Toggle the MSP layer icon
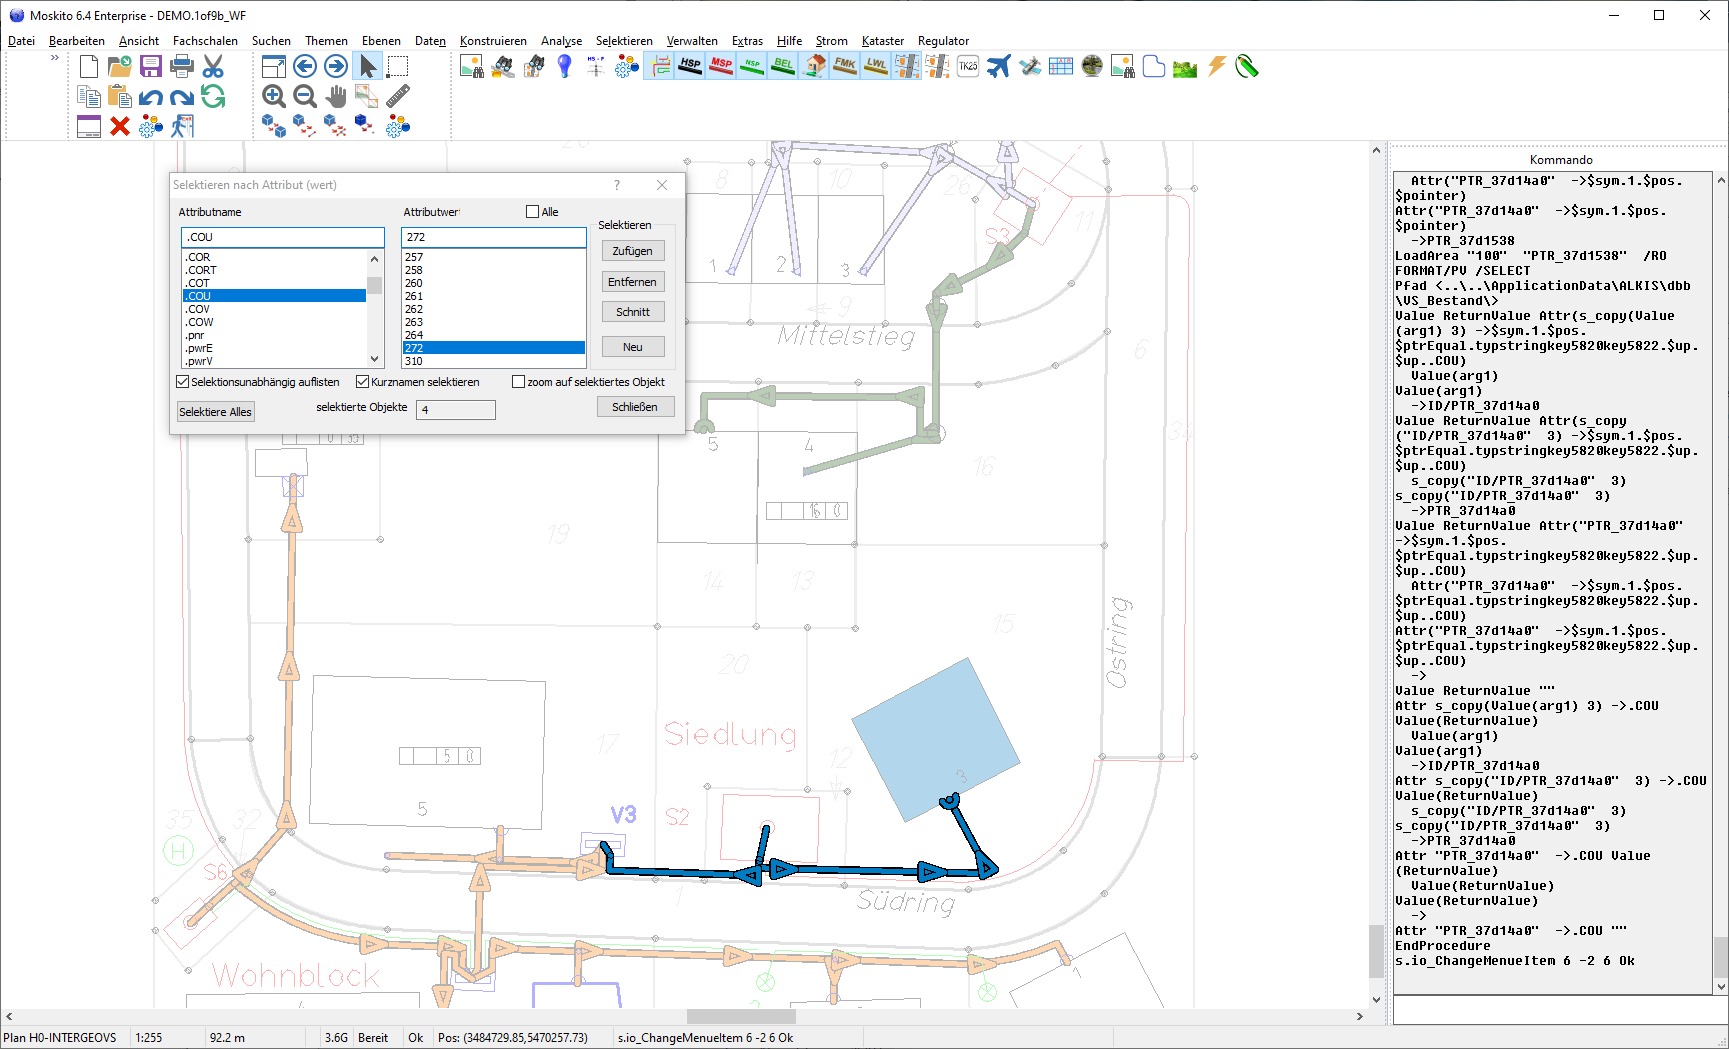1729x1049 pixels. click(721, 66)
